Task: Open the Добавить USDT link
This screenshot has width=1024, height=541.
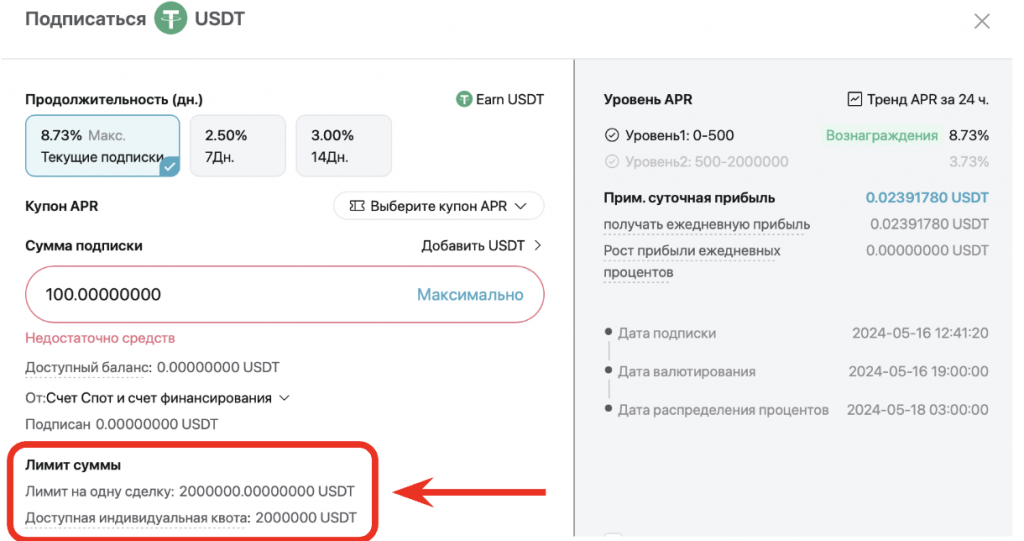Action: [473, 245]
